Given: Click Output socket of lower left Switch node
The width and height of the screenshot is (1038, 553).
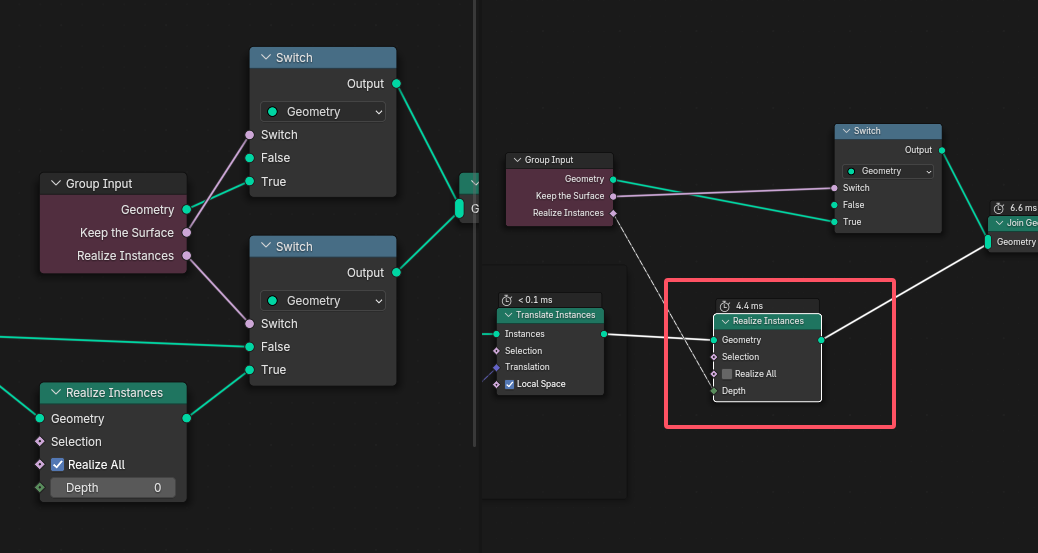Looking at the screenshot, I should tap(396, 272).
